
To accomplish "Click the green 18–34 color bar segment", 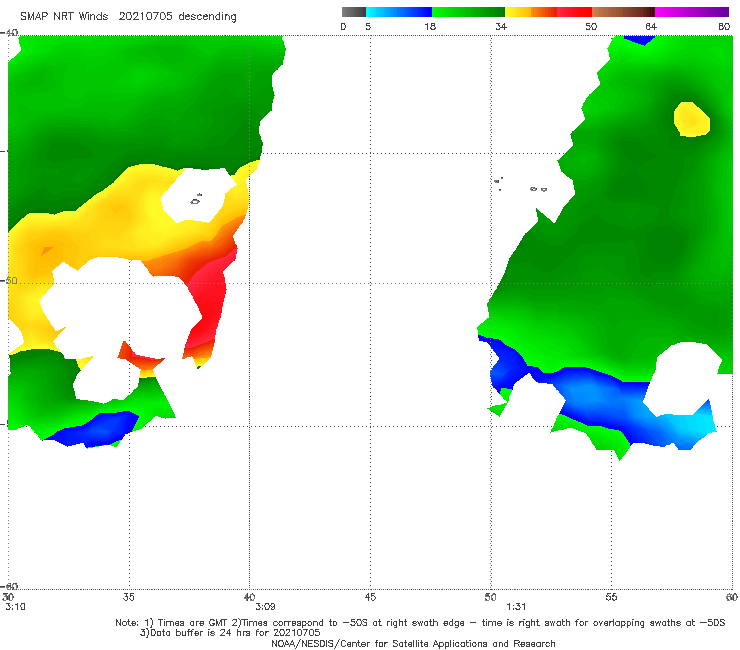I will 468,12.
